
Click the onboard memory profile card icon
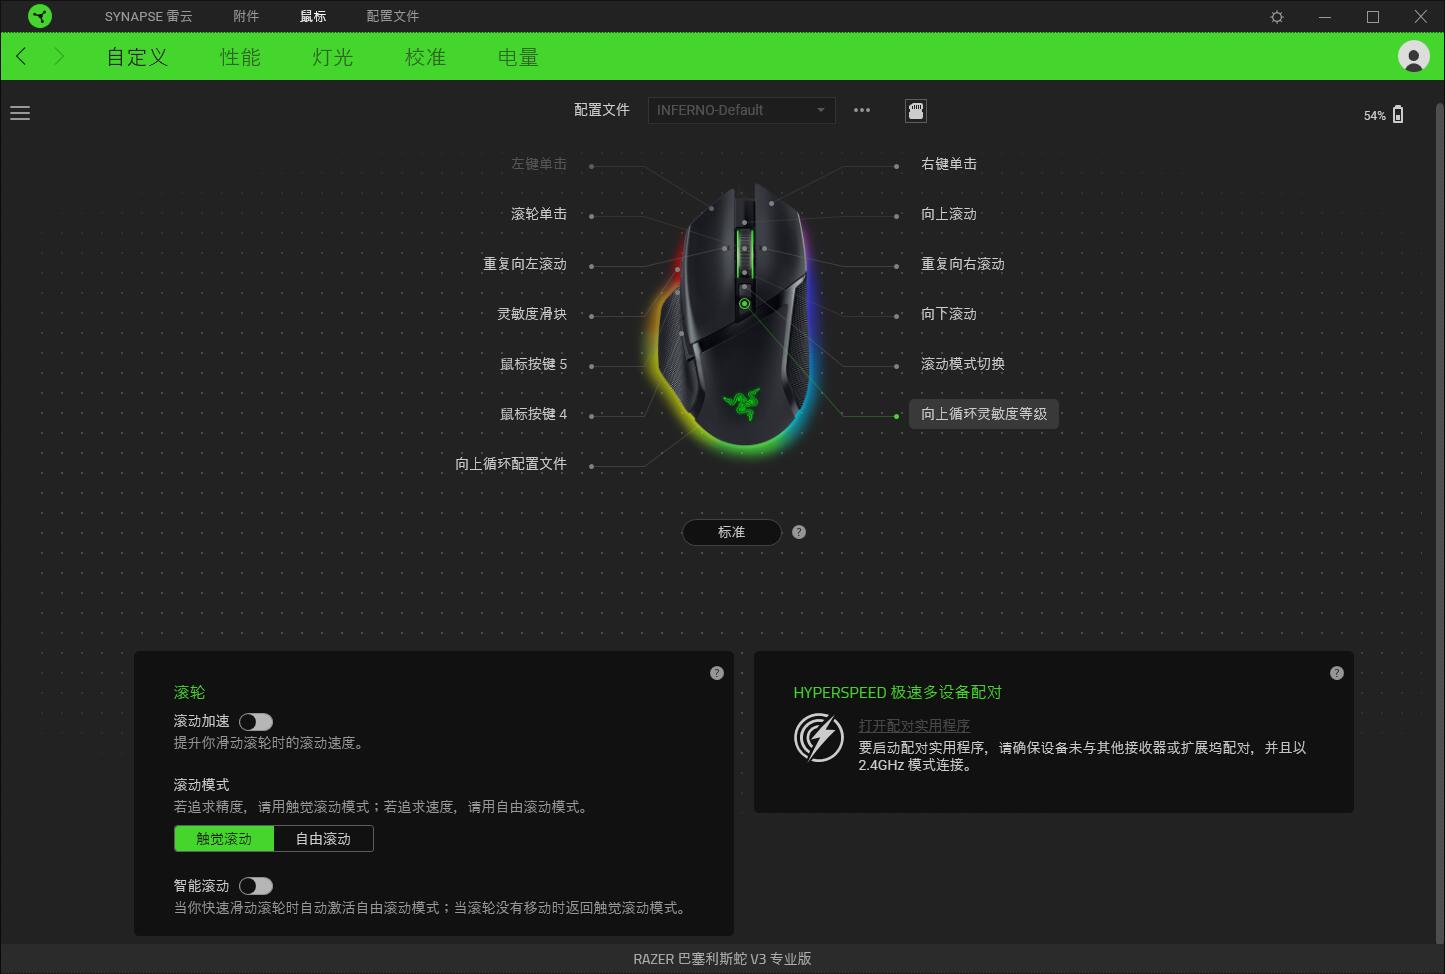(x=916, y=110)
